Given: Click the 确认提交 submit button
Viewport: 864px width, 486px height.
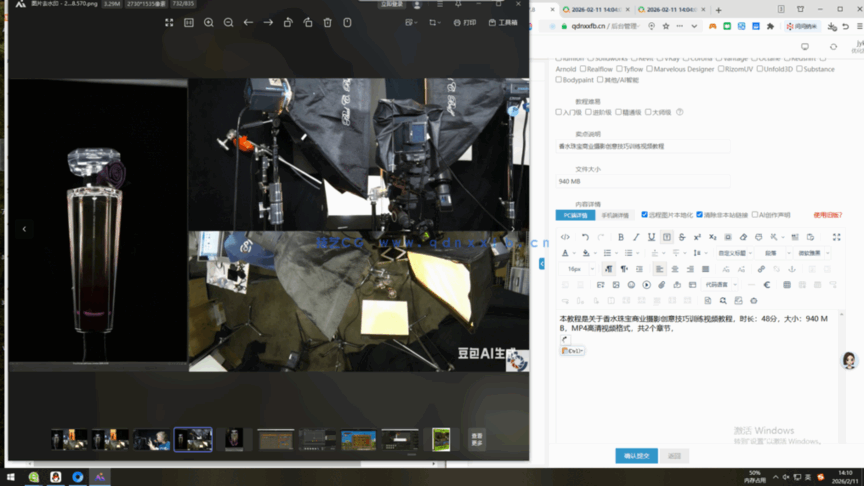Looking at the screenshot, I should (636, 456).
